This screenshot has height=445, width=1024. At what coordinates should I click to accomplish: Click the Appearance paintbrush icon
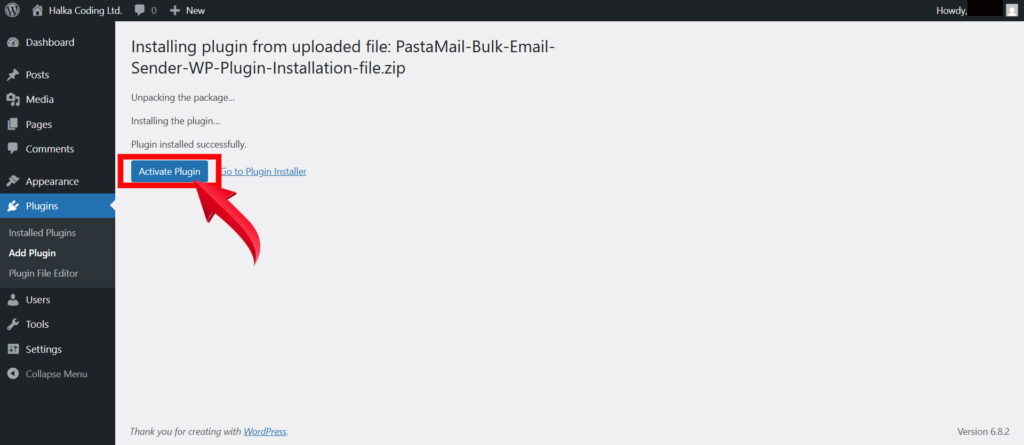pyautogui.click(x=13, y=182)
